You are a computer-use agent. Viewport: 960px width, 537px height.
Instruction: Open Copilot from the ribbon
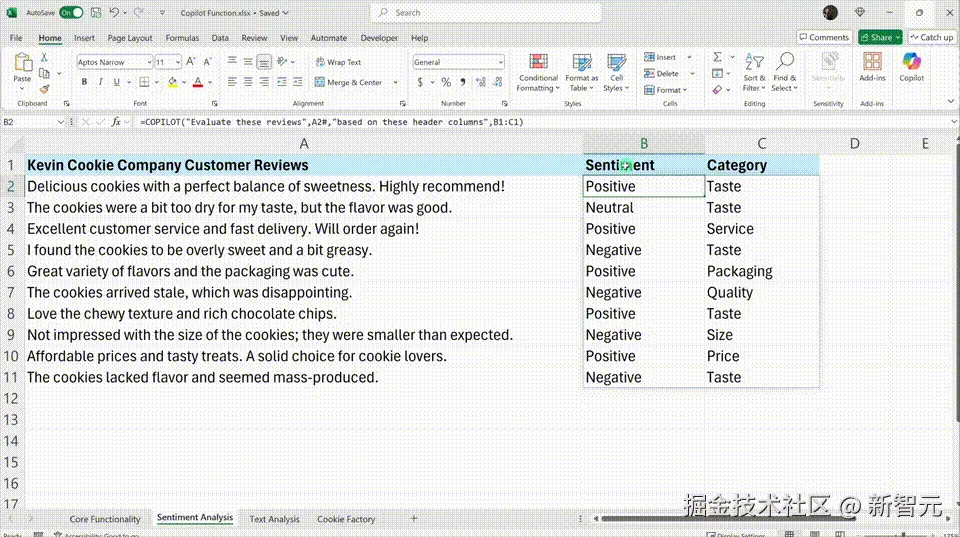912,67
